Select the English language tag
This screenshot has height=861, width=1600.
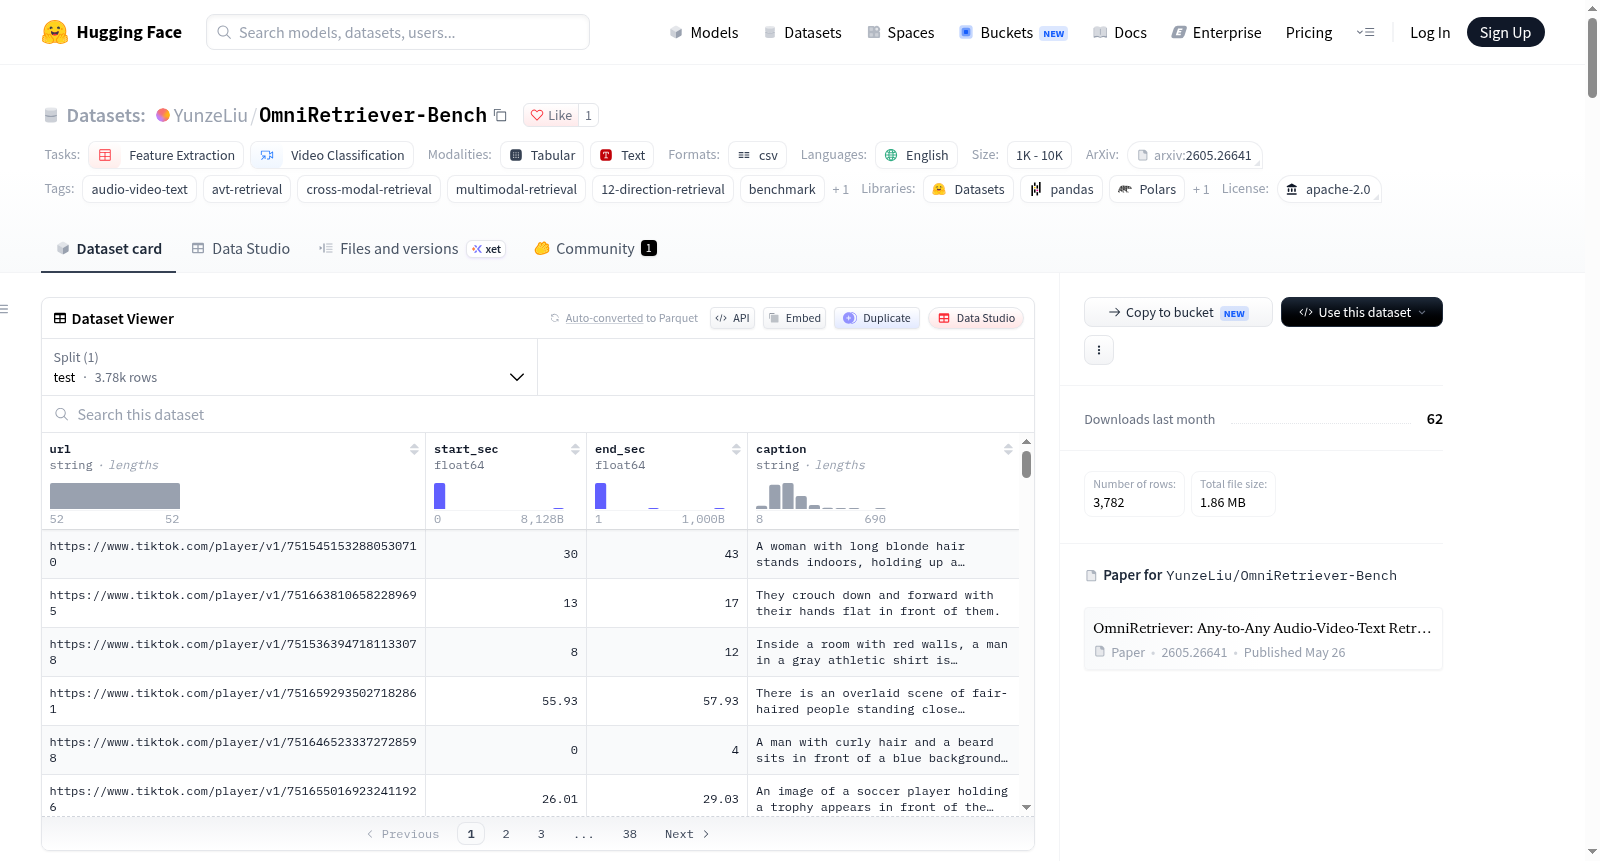point(916,155)
